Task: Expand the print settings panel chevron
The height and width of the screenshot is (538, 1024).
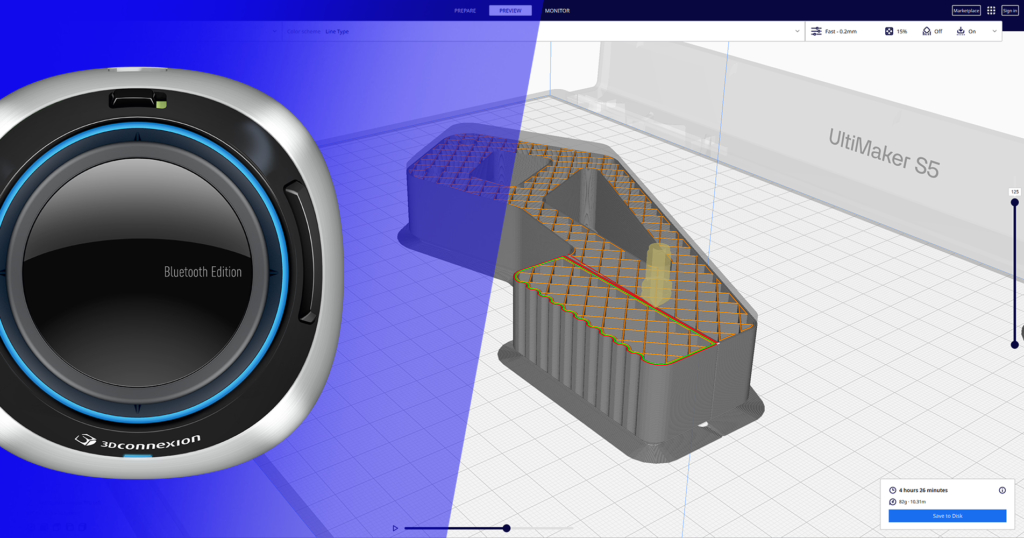Action: pyautogui.click(x=994, y=31)
